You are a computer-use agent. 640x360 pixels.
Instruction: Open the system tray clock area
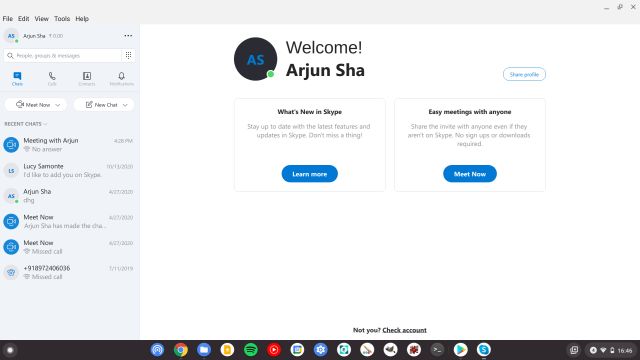tap(611, 350)
